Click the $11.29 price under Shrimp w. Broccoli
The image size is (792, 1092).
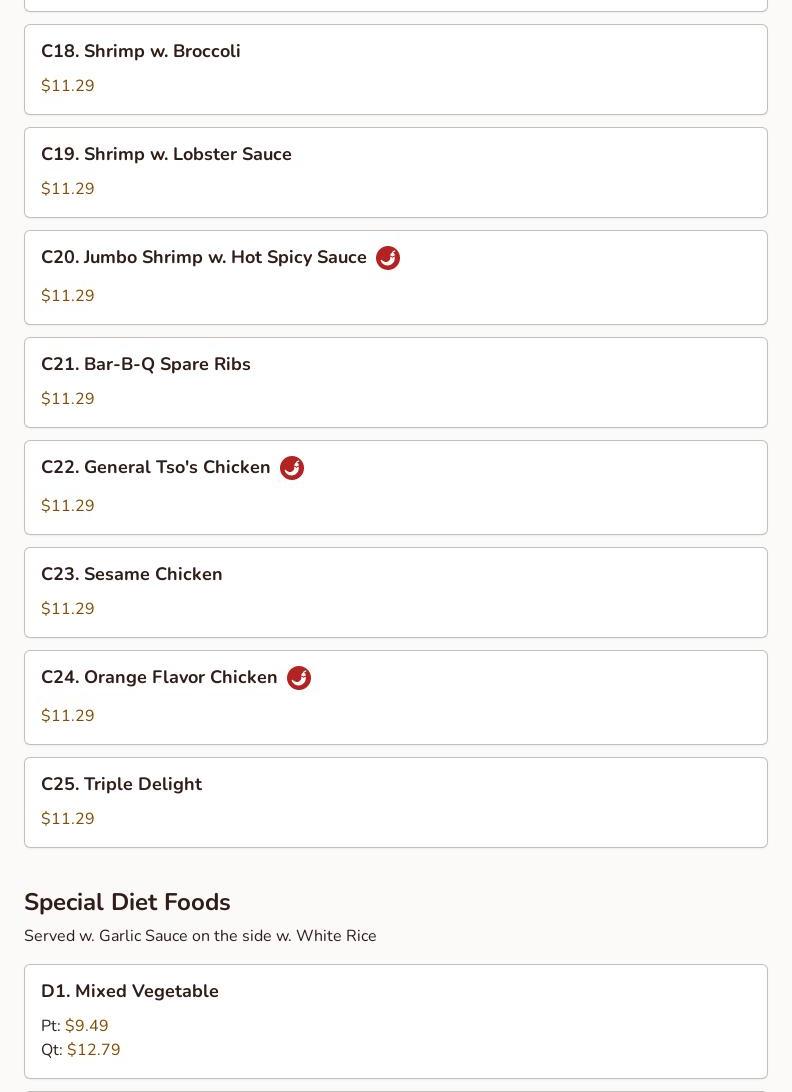68,86
